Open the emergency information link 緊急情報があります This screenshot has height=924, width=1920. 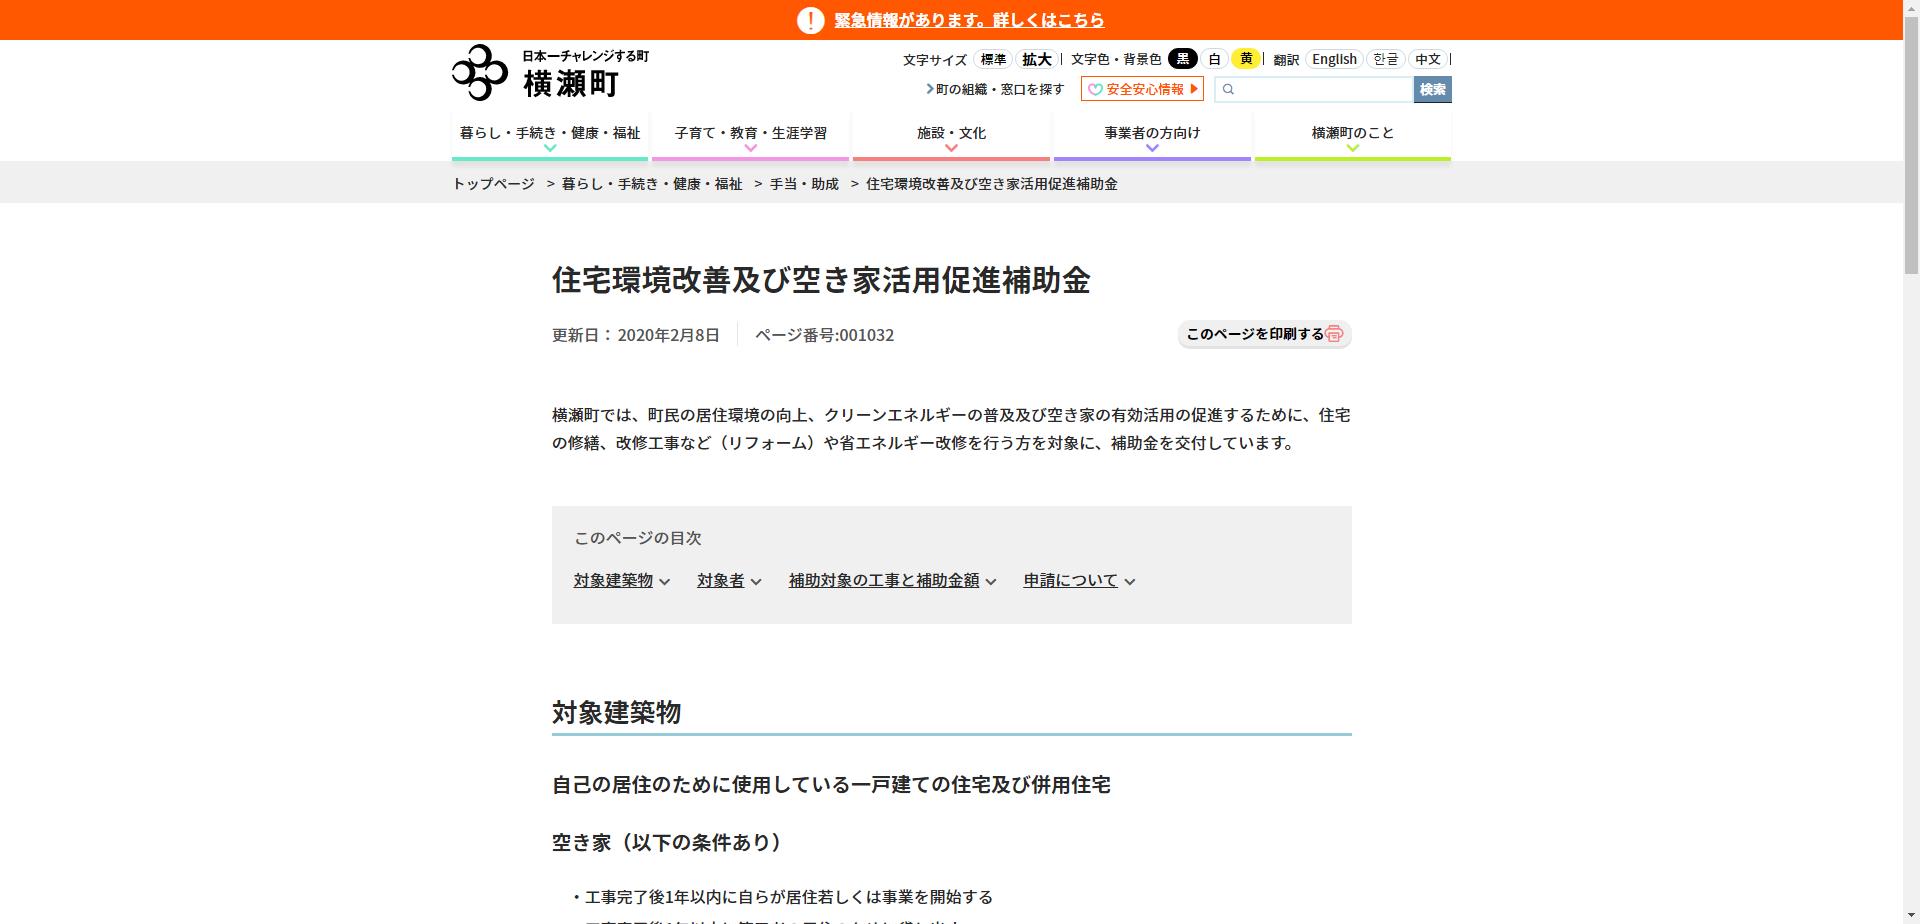969,20
